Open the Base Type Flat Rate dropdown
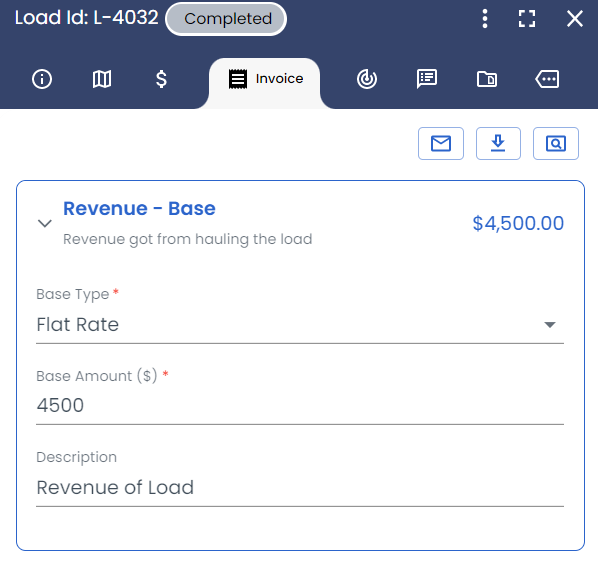Viewport: 598px width, 576px height. (300, 325)
